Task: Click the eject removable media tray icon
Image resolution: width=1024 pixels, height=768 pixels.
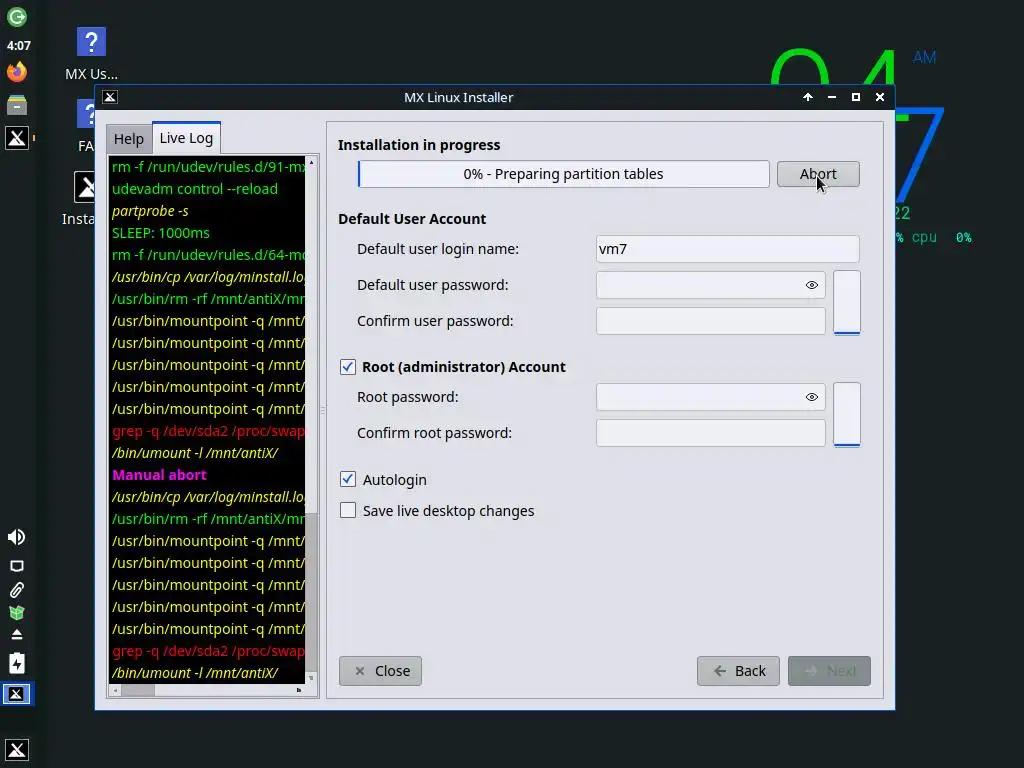Action: 16,635
